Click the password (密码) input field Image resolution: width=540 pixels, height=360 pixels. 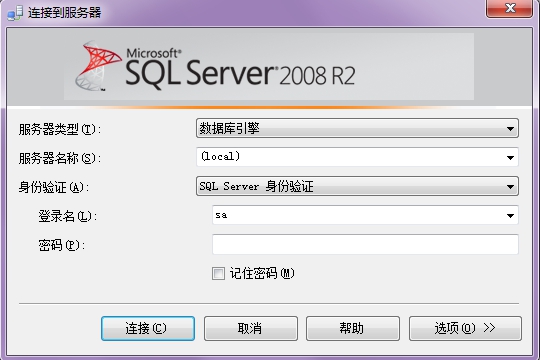pos(365,244)
